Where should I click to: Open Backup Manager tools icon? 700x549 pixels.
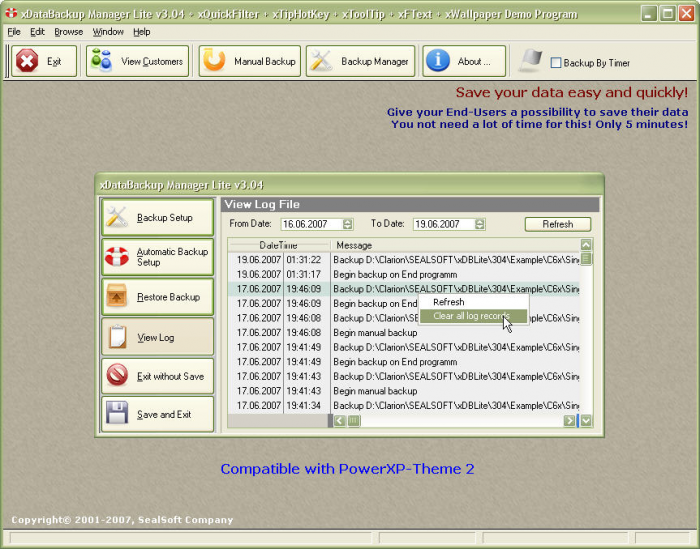pyautogui.click(x=321, y=61)
